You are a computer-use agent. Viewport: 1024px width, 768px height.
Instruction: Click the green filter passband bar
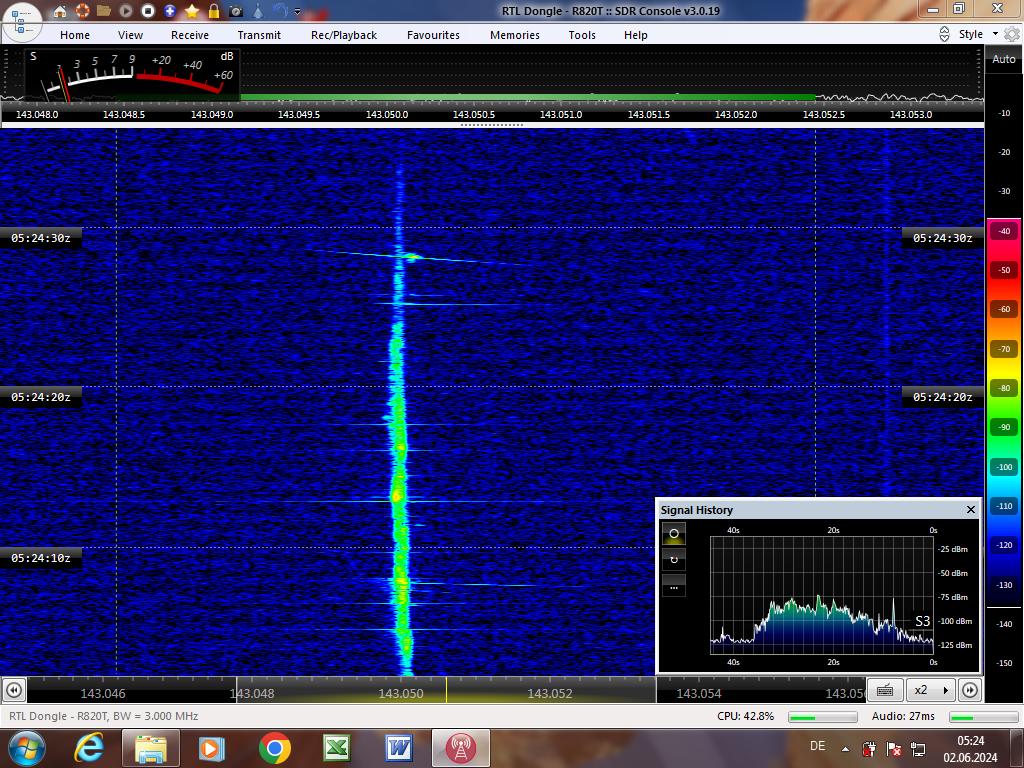528,97
